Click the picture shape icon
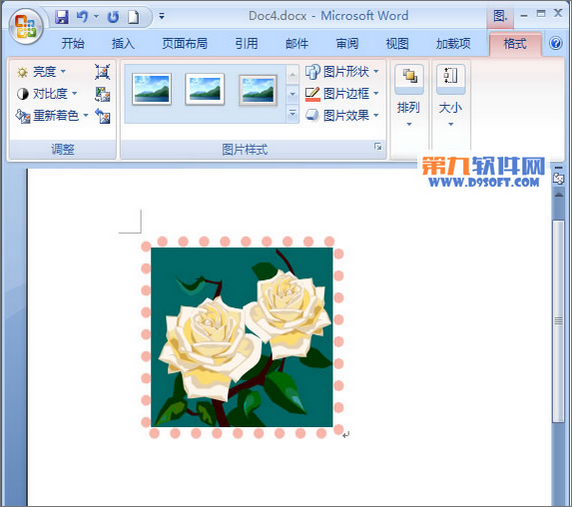The width and height of the screenshot is (572, 507). 313,72
